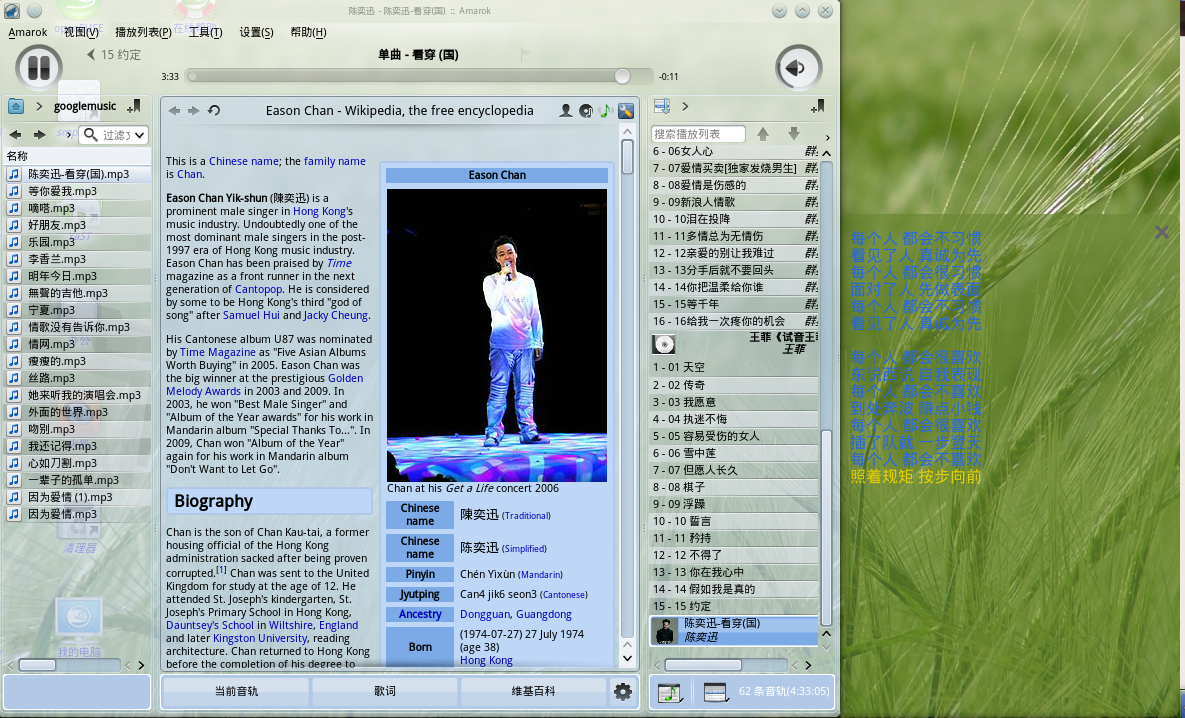Click the Wikipedia article vertical scrollbar
The width and height of the screenshot is (1185, 718).
tap(627, 156)
